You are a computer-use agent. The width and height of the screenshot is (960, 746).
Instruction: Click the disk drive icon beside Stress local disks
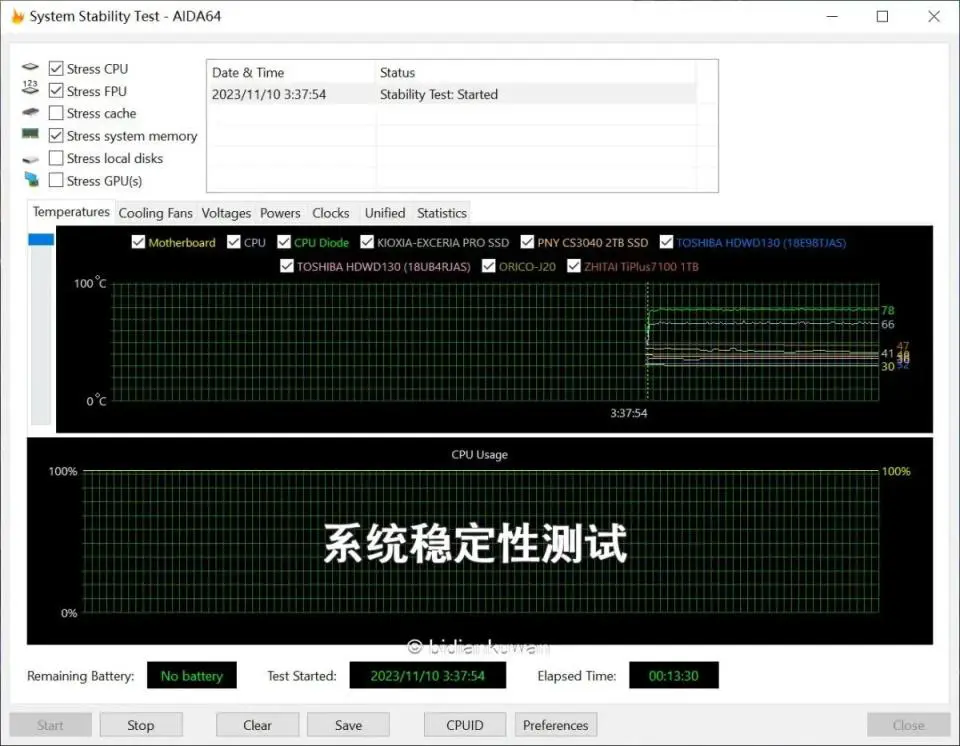pos(30,159)
